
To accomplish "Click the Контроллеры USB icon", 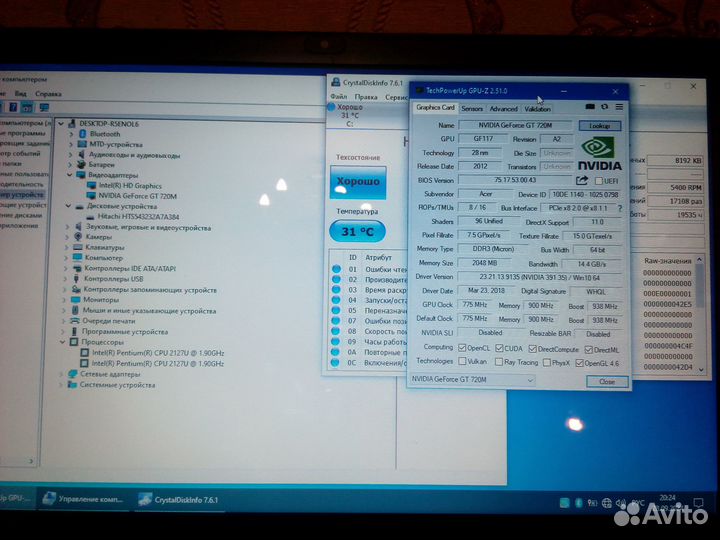I will click(76, 278).
